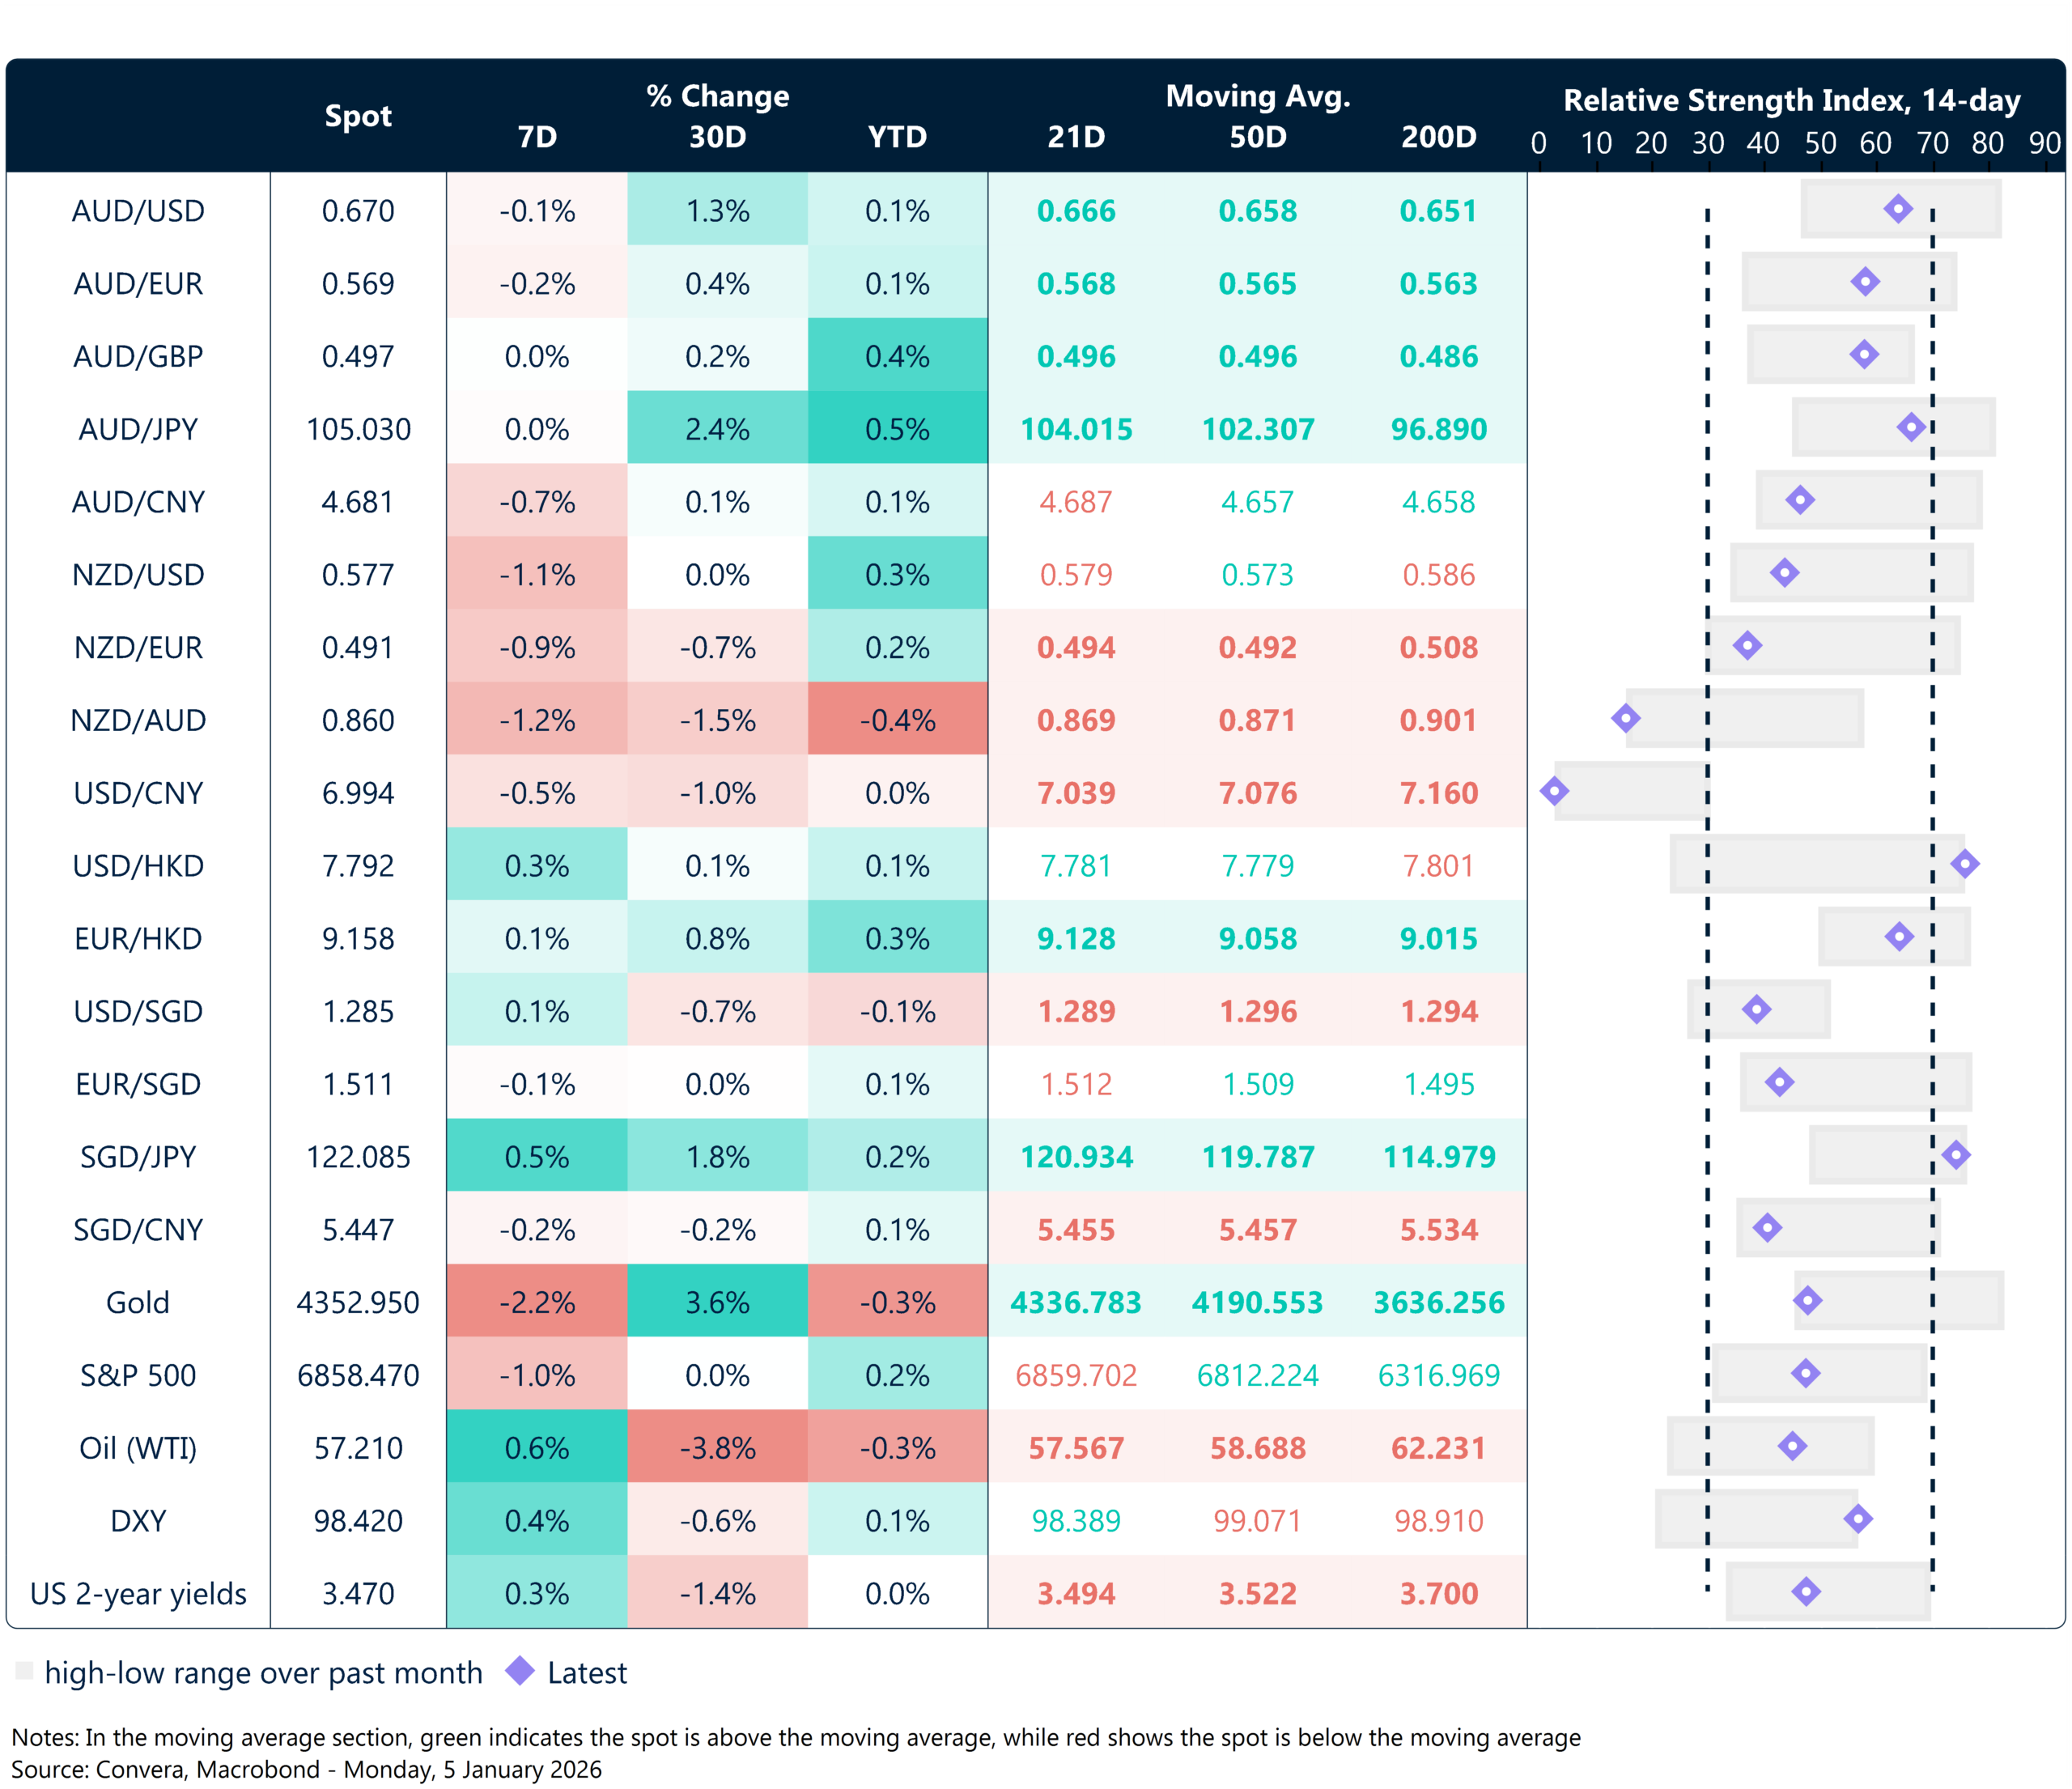2072x1789 pixels.
Task: Click the 200D moving average header
Action: [1438, 137]
